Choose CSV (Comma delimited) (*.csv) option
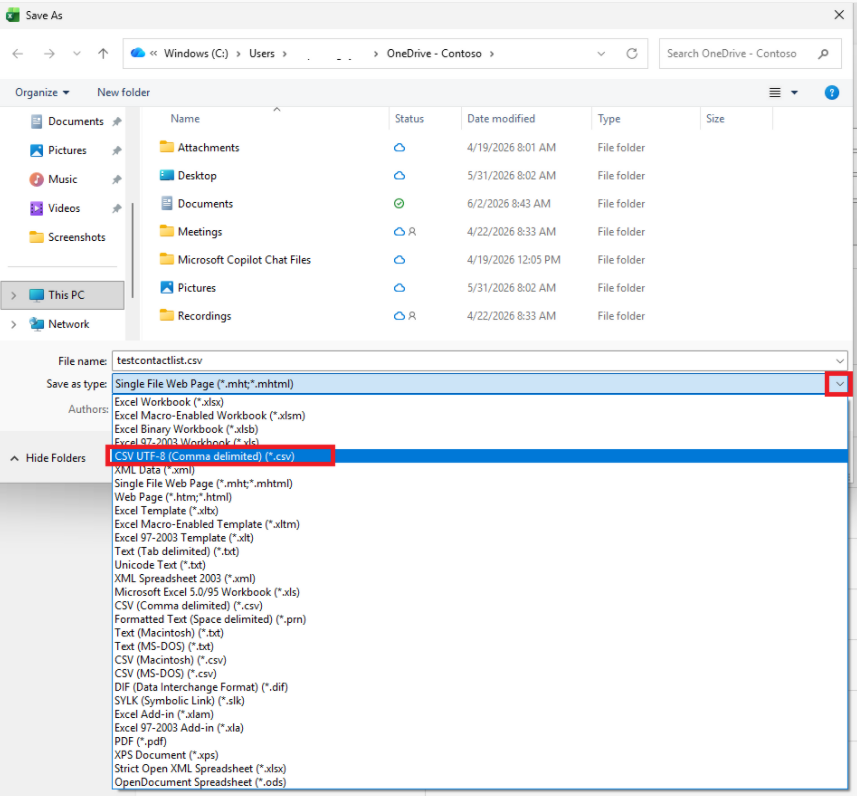Image resolution: width=857 pixels, height=796 pixels. [x=480, y=606]
